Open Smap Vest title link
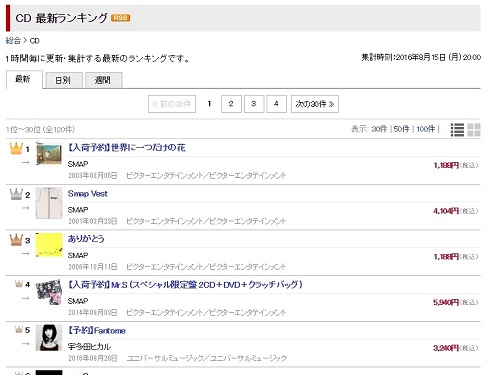The width and height of the screenshot is (490, 375). (x=88, y=194)
